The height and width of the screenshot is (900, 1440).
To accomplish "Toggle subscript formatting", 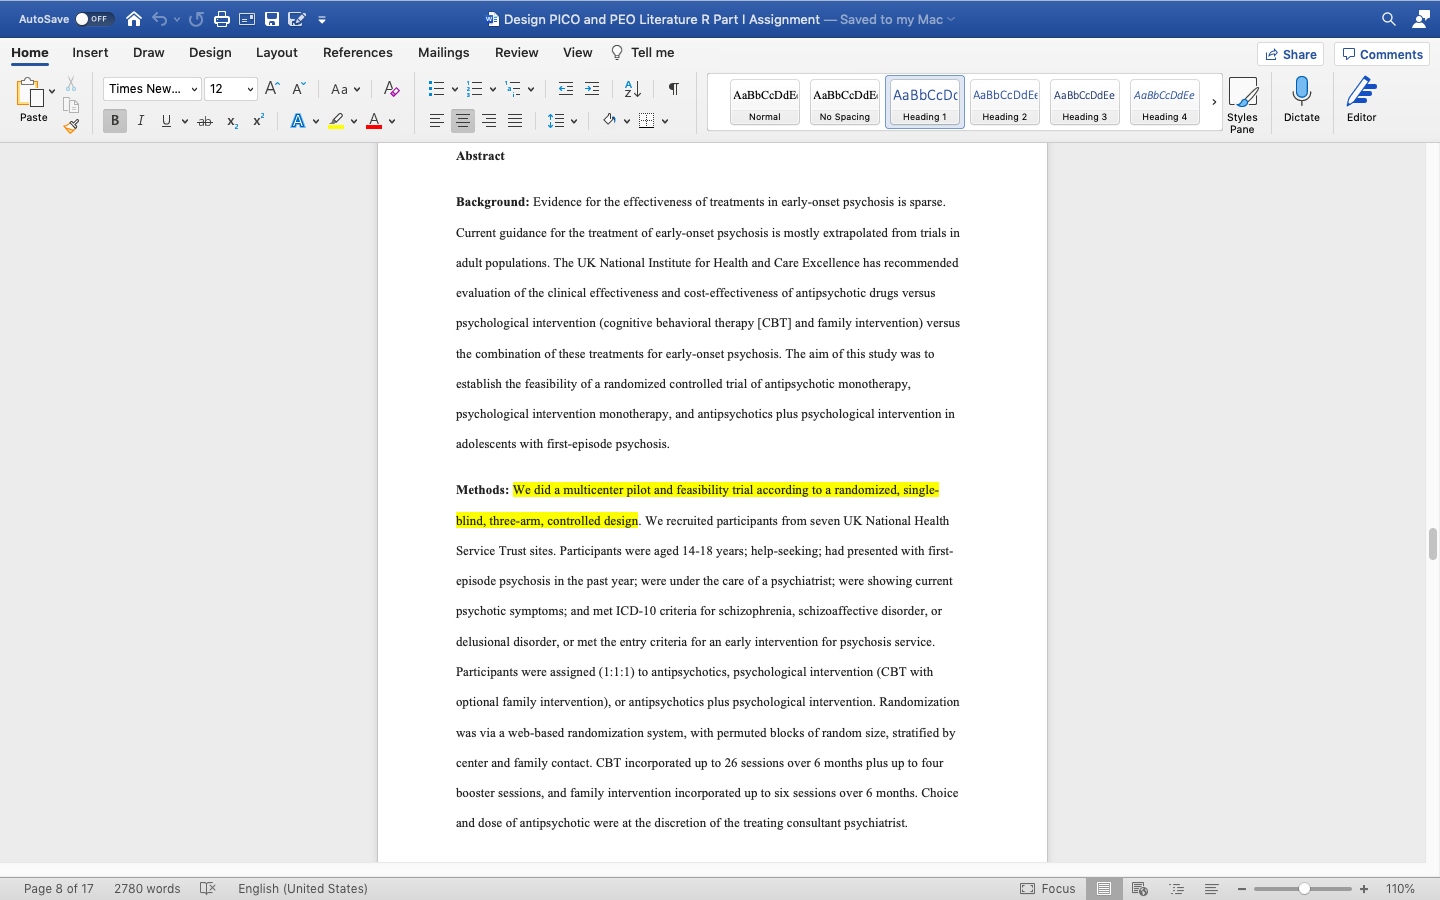I will 232,121.
